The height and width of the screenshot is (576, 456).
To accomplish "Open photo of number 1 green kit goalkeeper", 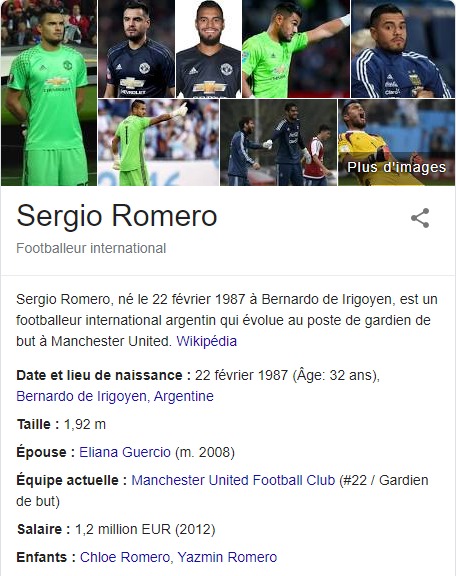I will pos(158,143).
